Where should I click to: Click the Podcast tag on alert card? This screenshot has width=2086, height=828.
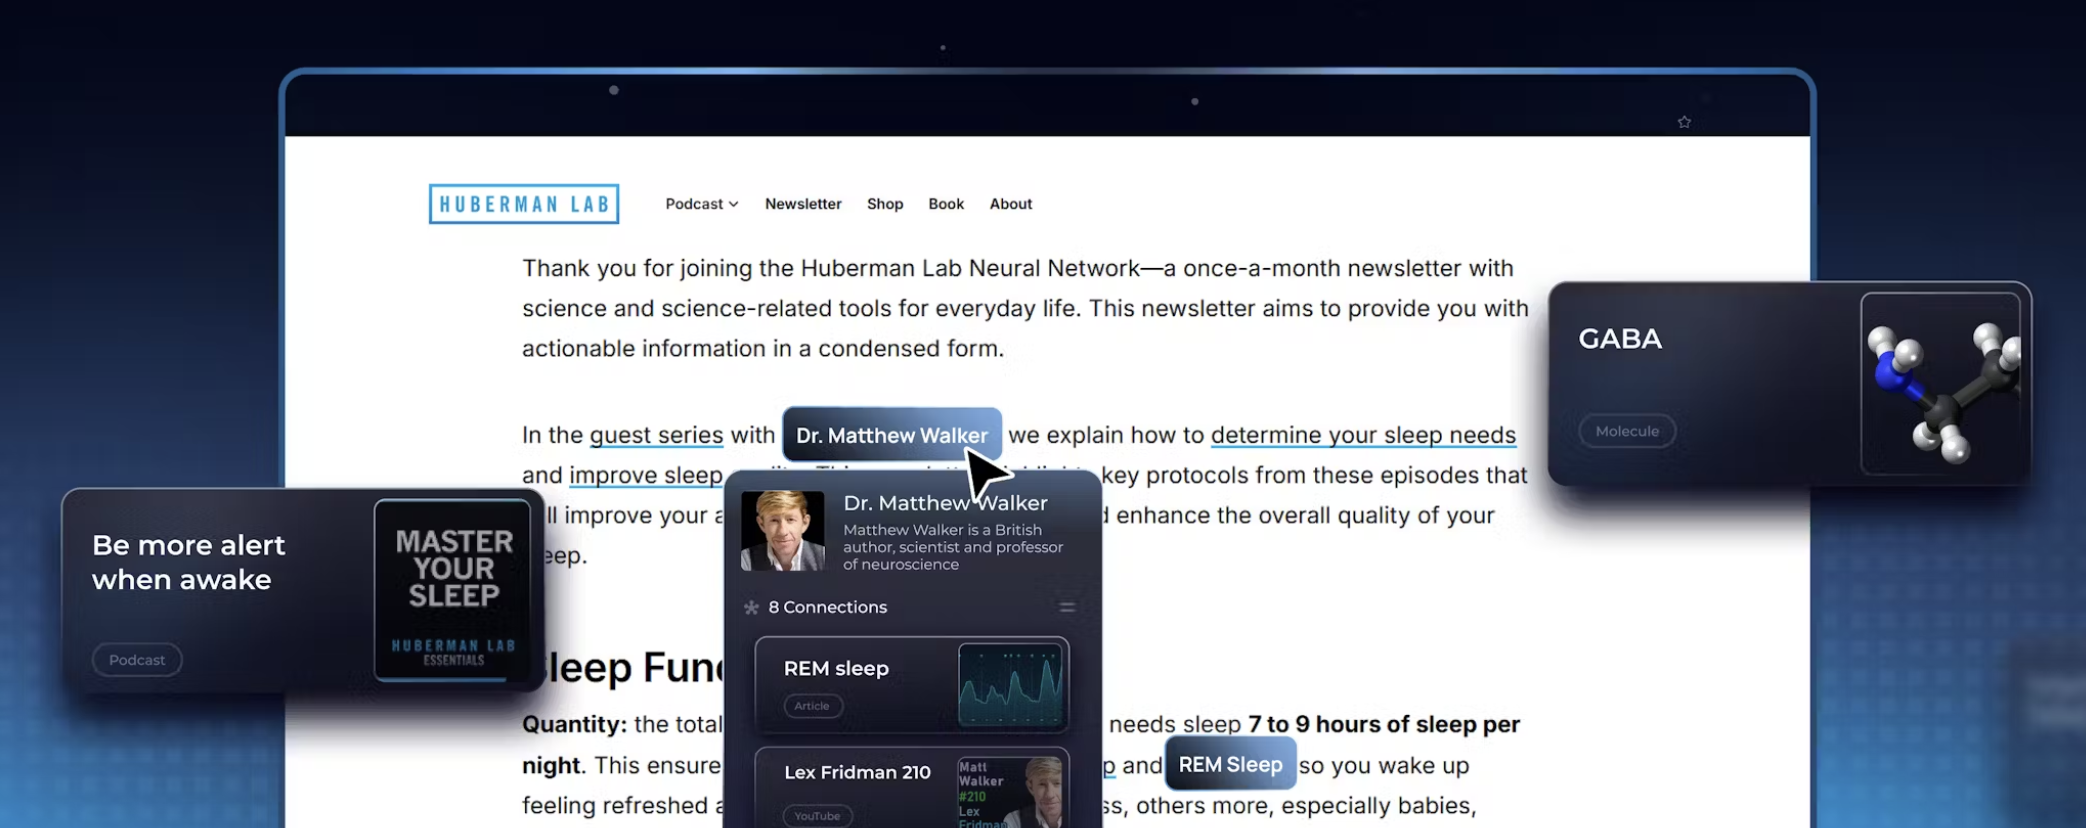137,660
